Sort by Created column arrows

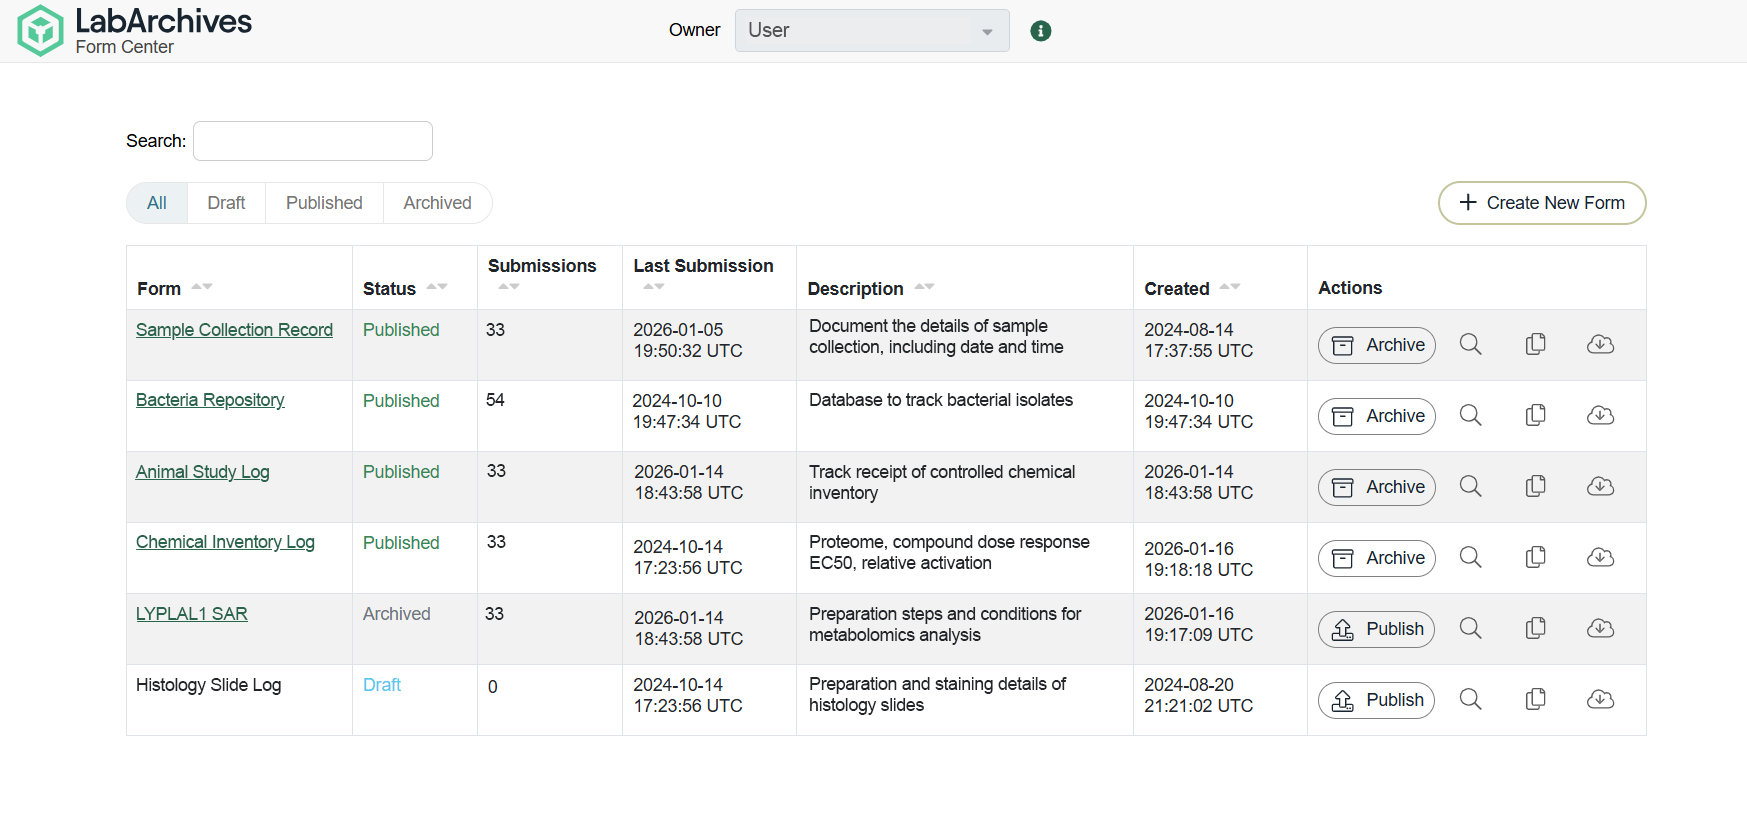[x=1230, y=288]
